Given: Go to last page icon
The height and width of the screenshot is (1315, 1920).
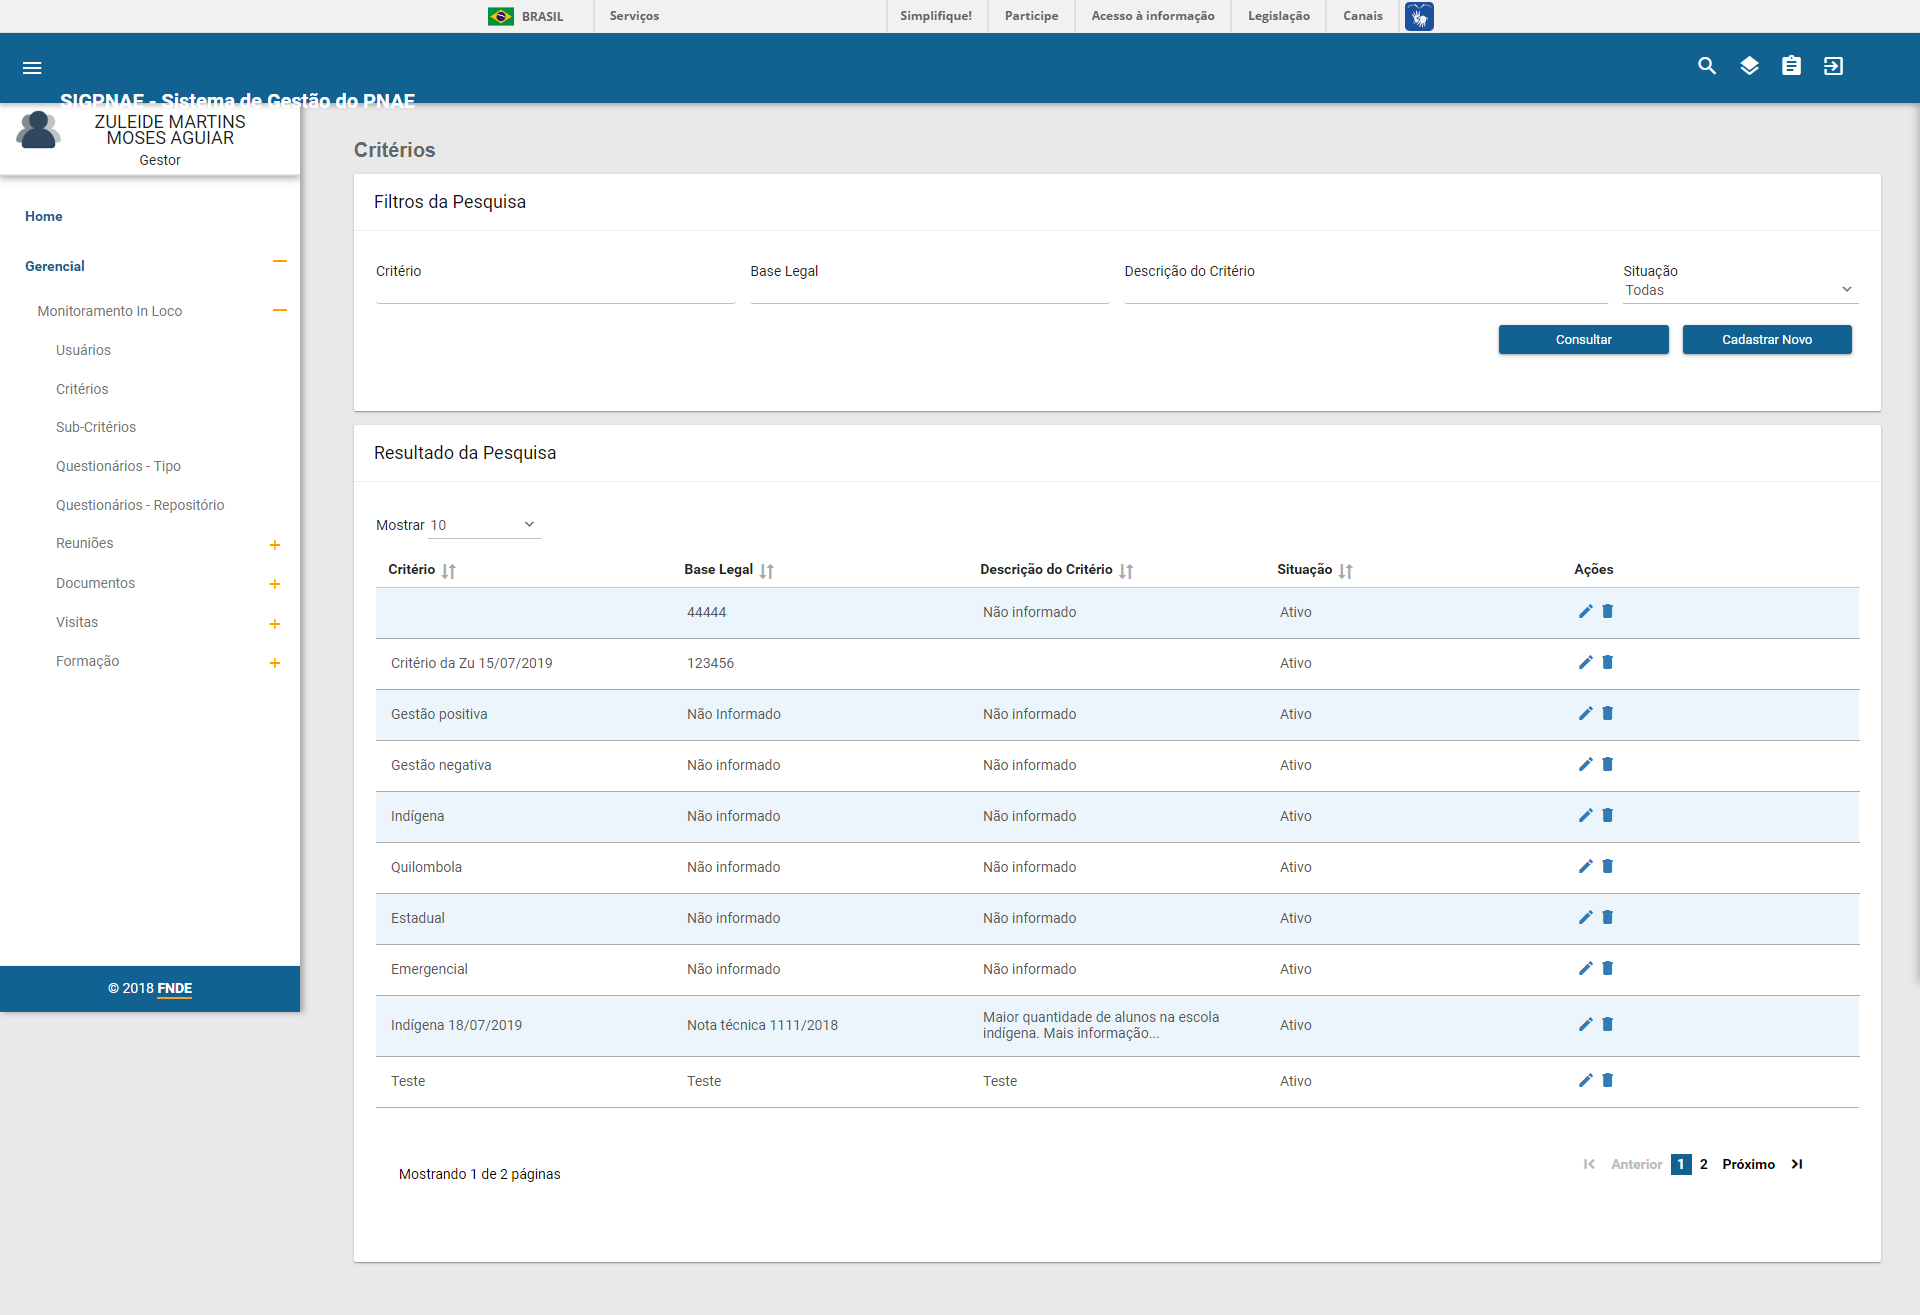Looking at the screenshot, I should click(x=1797, y=1164).
